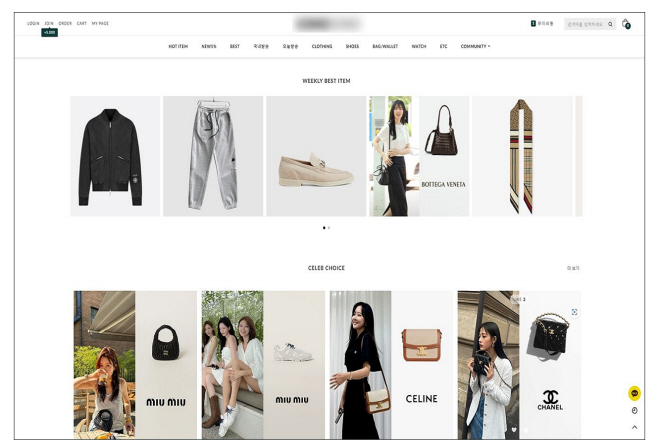Click the JOIN link

(x=49, y=22)
